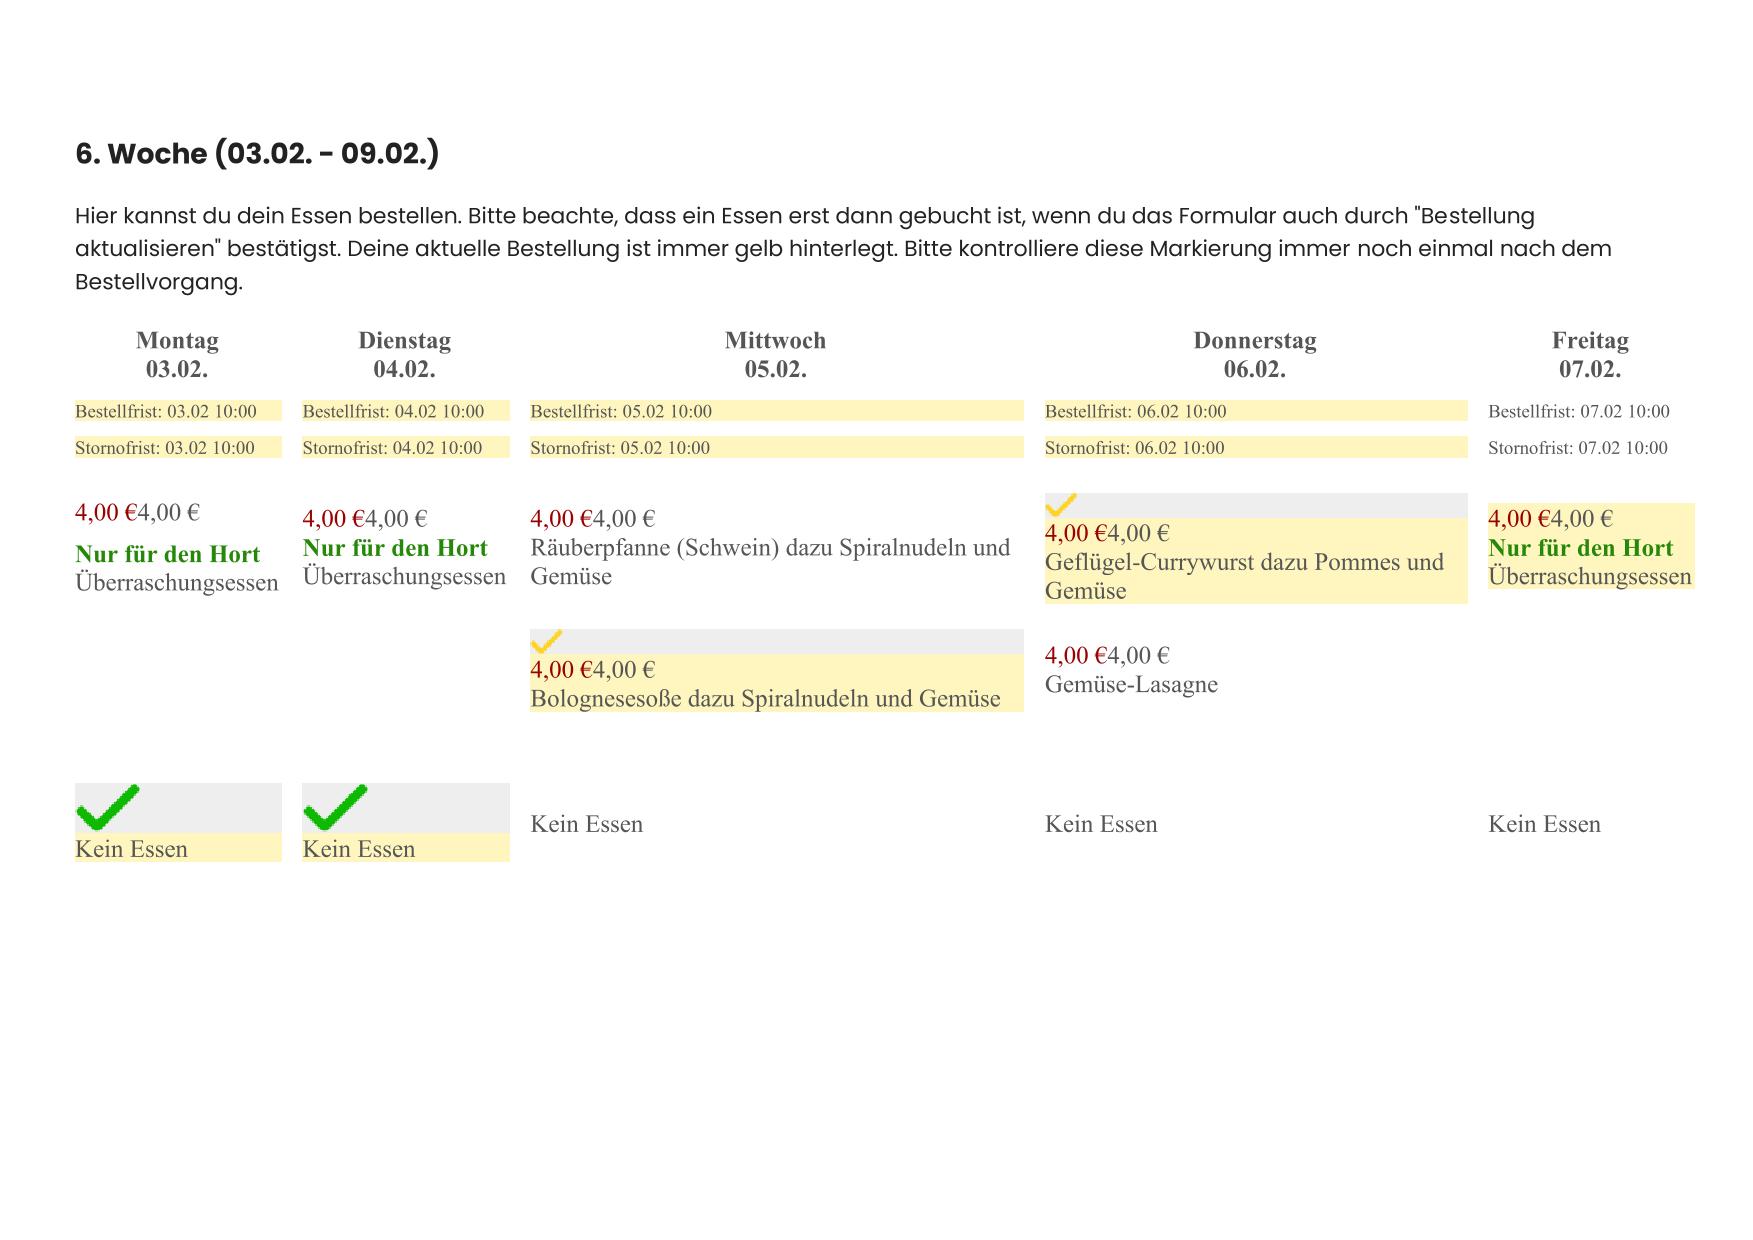Image resolution: width=1753 pixels, height=1240 pixels.
Task: Select Gemüse-Lasagne meal for Donnerstag
Action: (x=1131, y=684)
